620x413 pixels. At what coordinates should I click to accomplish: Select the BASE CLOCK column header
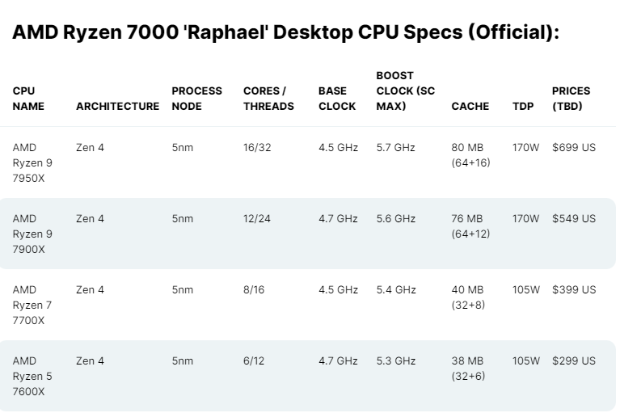pyautogui.click(x=336, y=98)
